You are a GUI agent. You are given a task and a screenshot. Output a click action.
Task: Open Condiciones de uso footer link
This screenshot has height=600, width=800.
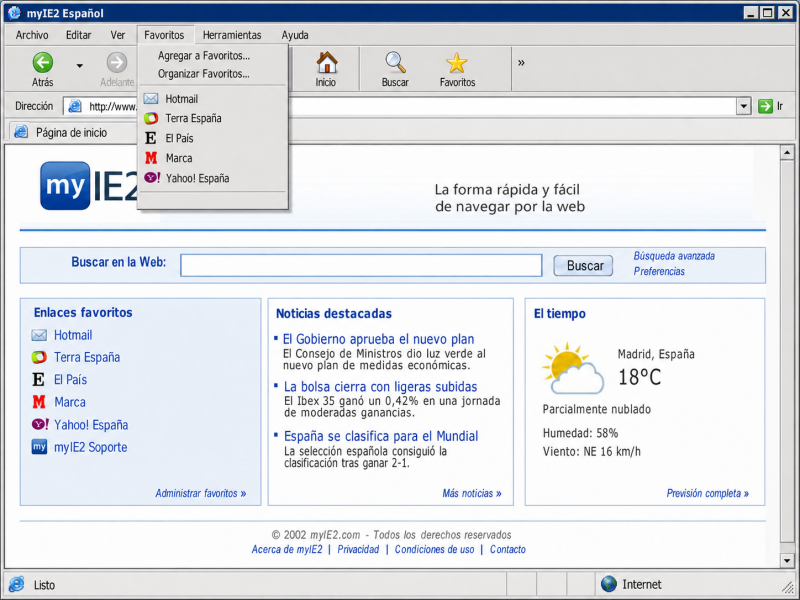[x=434, y=549]
